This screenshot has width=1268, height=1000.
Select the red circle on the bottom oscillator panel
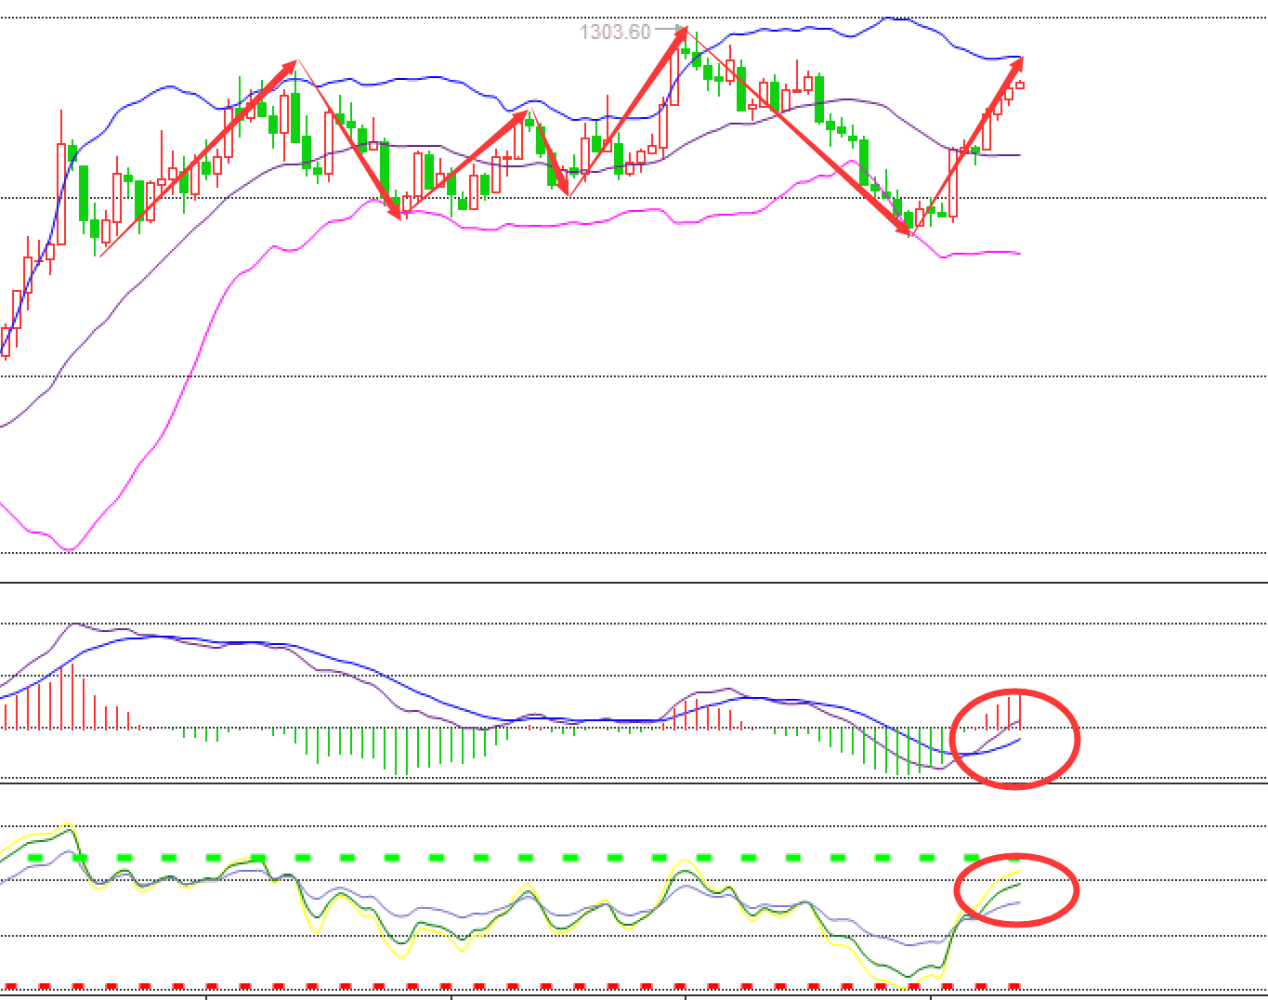point(1017,889)
